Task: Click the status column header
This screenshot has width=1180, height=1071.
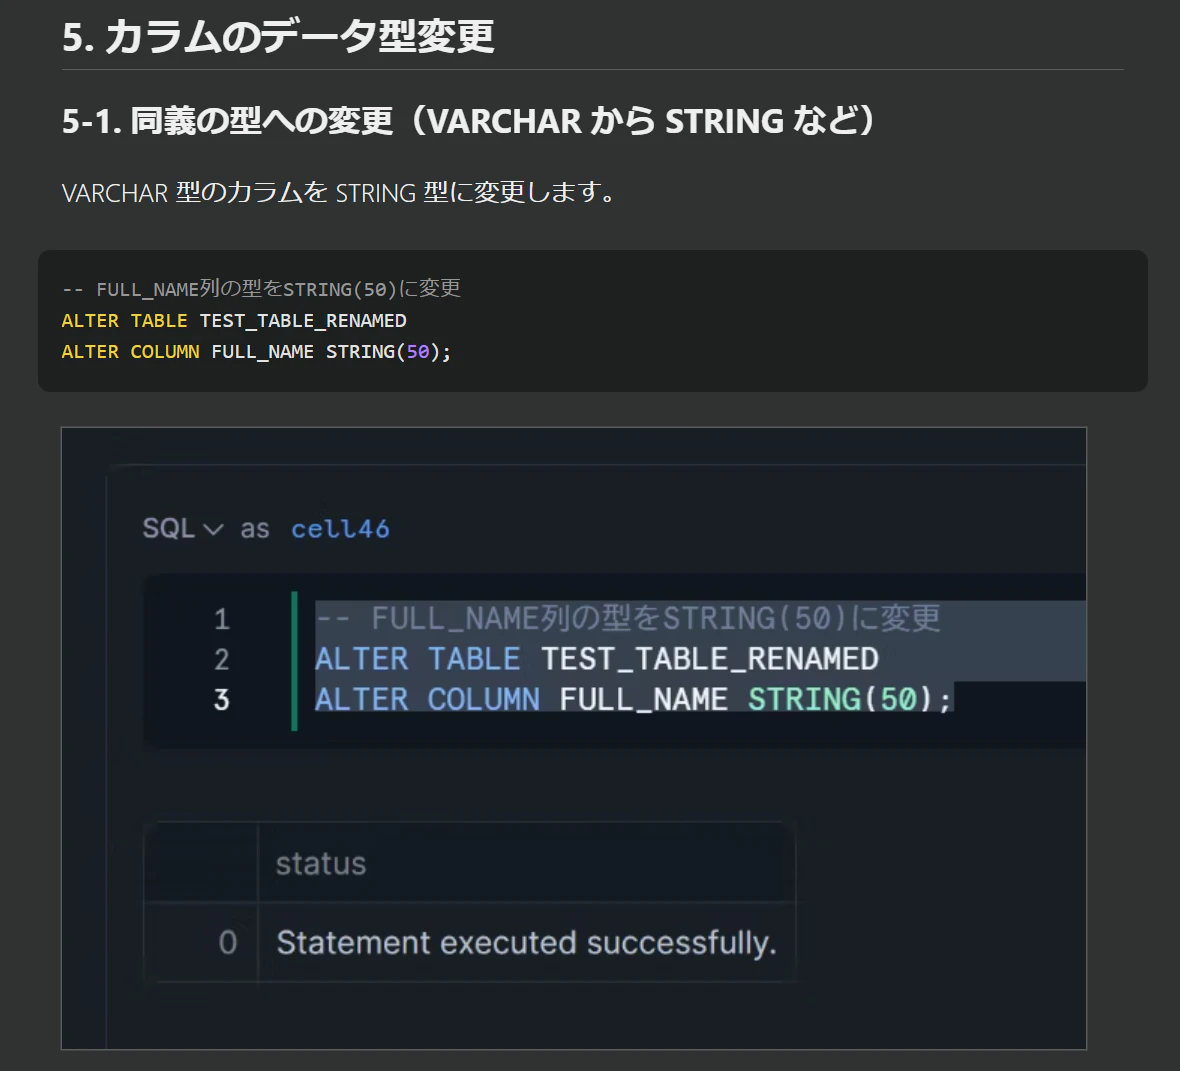Action: [x=321, y=863]
